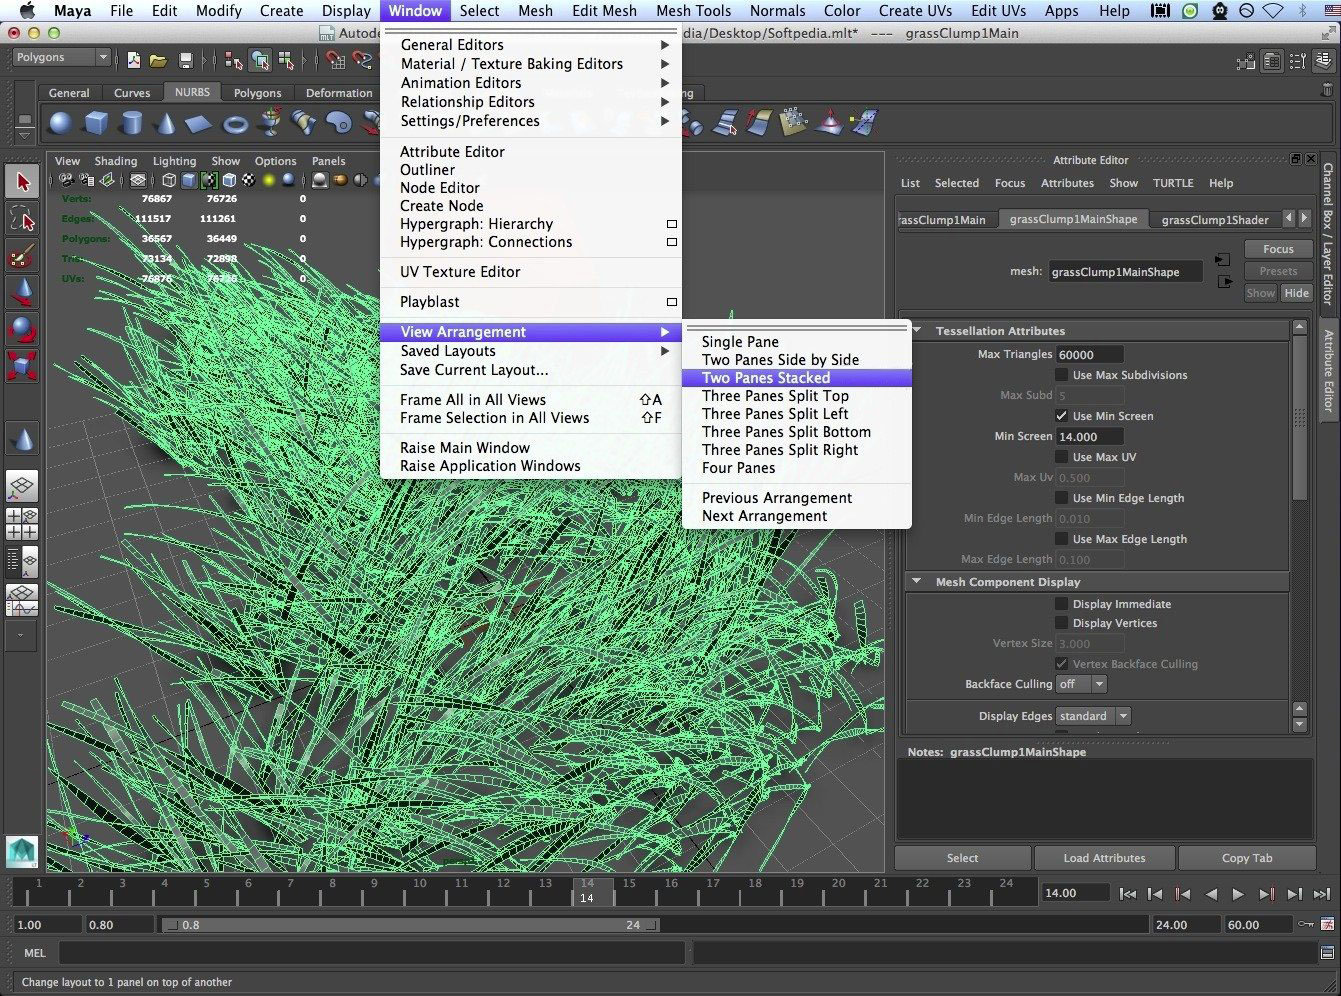The width and height of the screenshot is (1341, 996).
Task: Switch to grassClump1Shader tab
Action: pos(1214,220)
